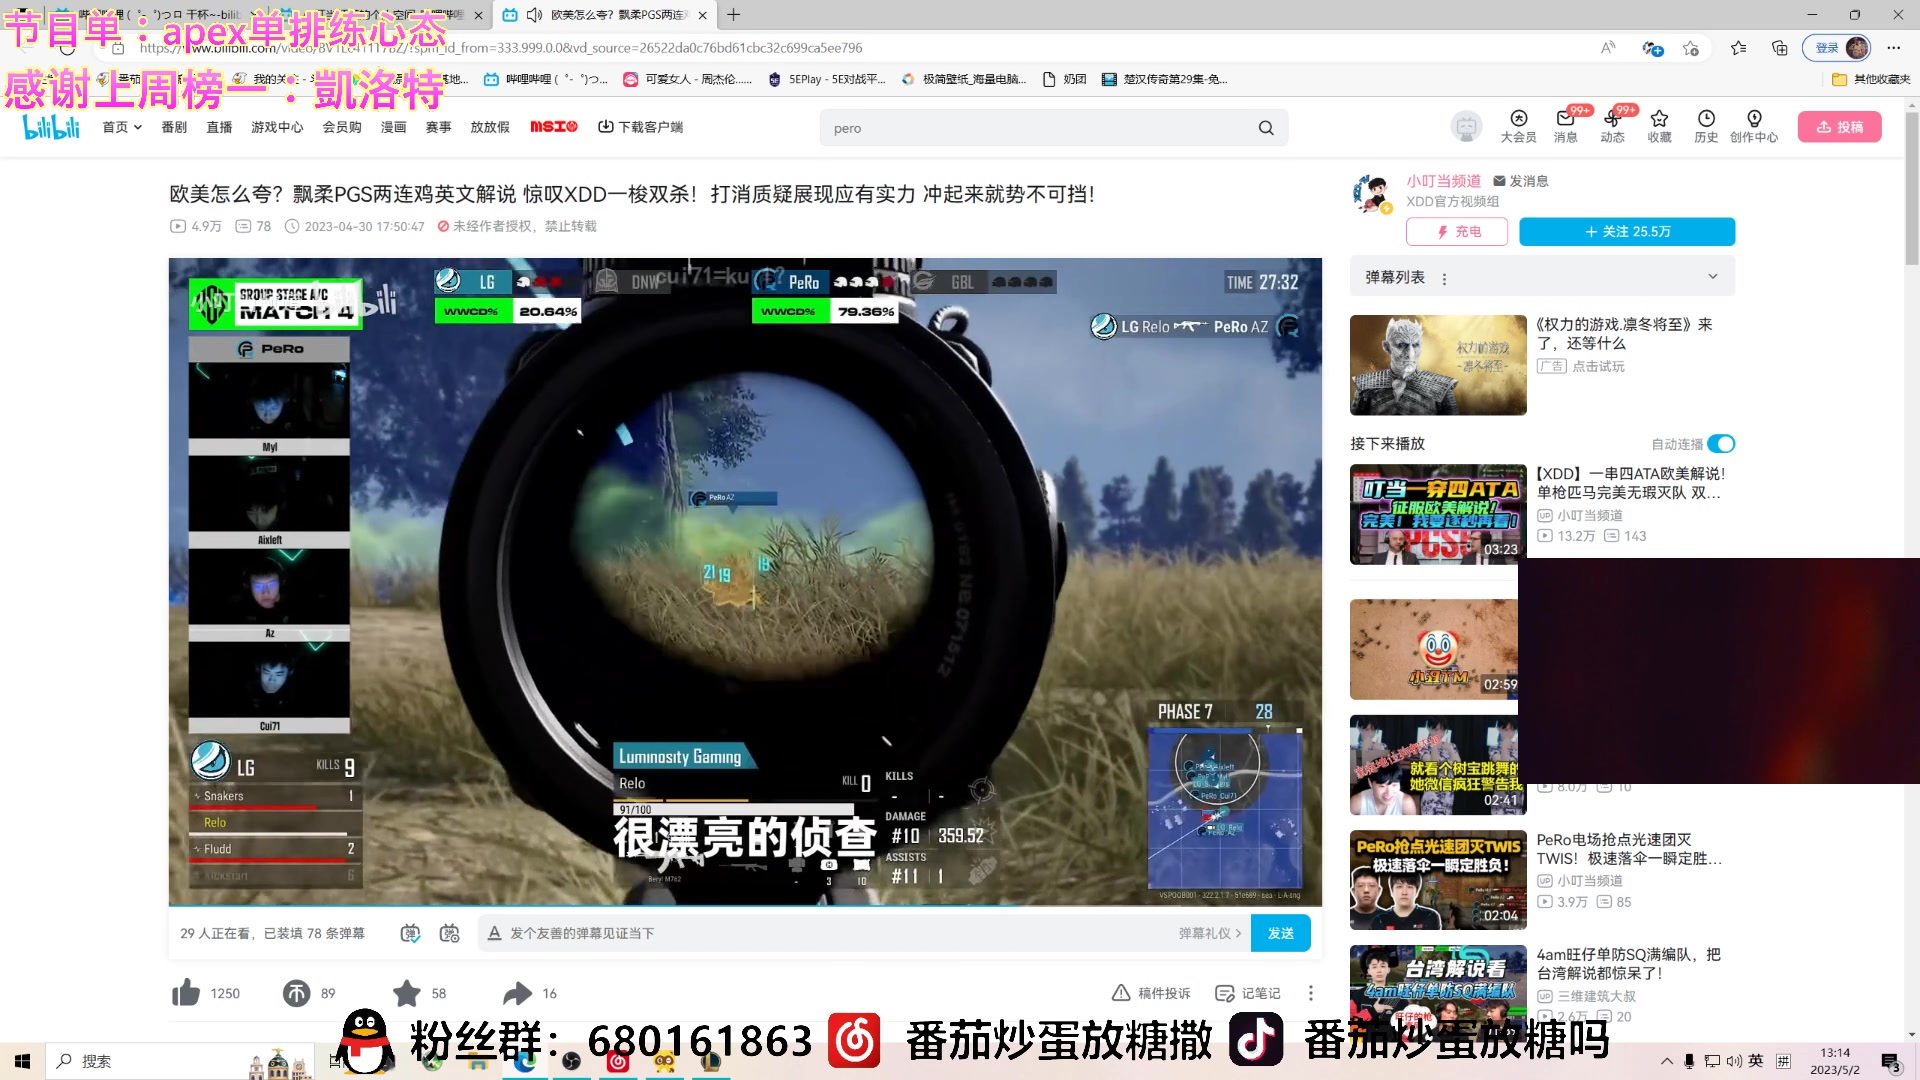Open the 小叮当频道 uploader name
This screenshot has height=1080, width=1920.
(1443, 181)
